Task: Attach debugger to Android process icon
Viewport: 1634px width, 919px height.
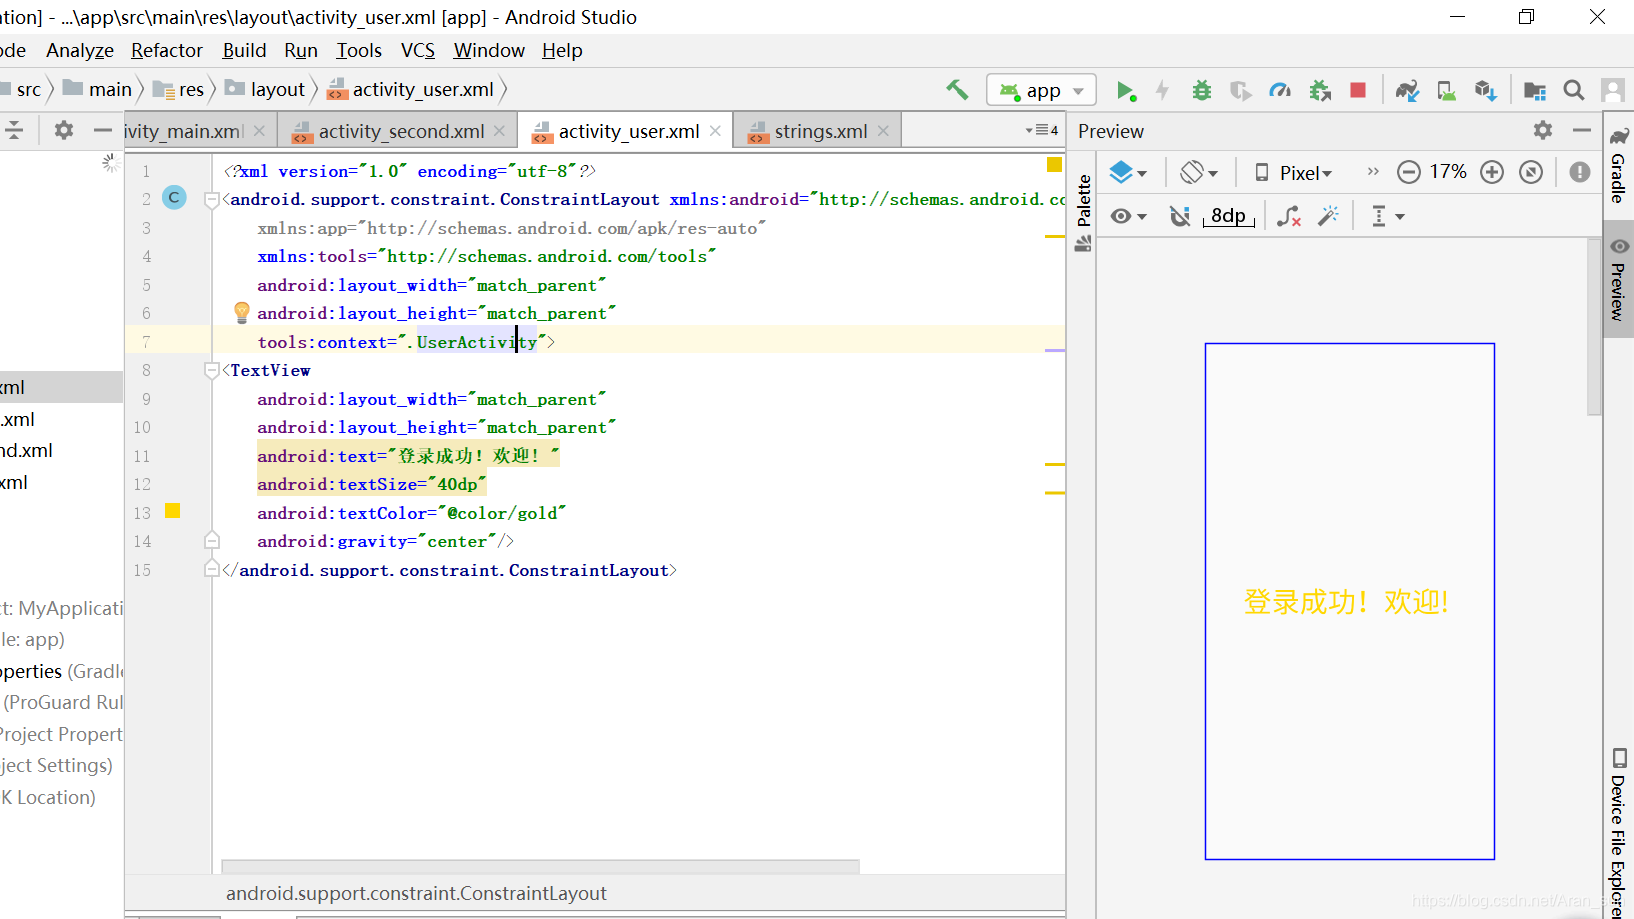Action: click(1320, 91)
